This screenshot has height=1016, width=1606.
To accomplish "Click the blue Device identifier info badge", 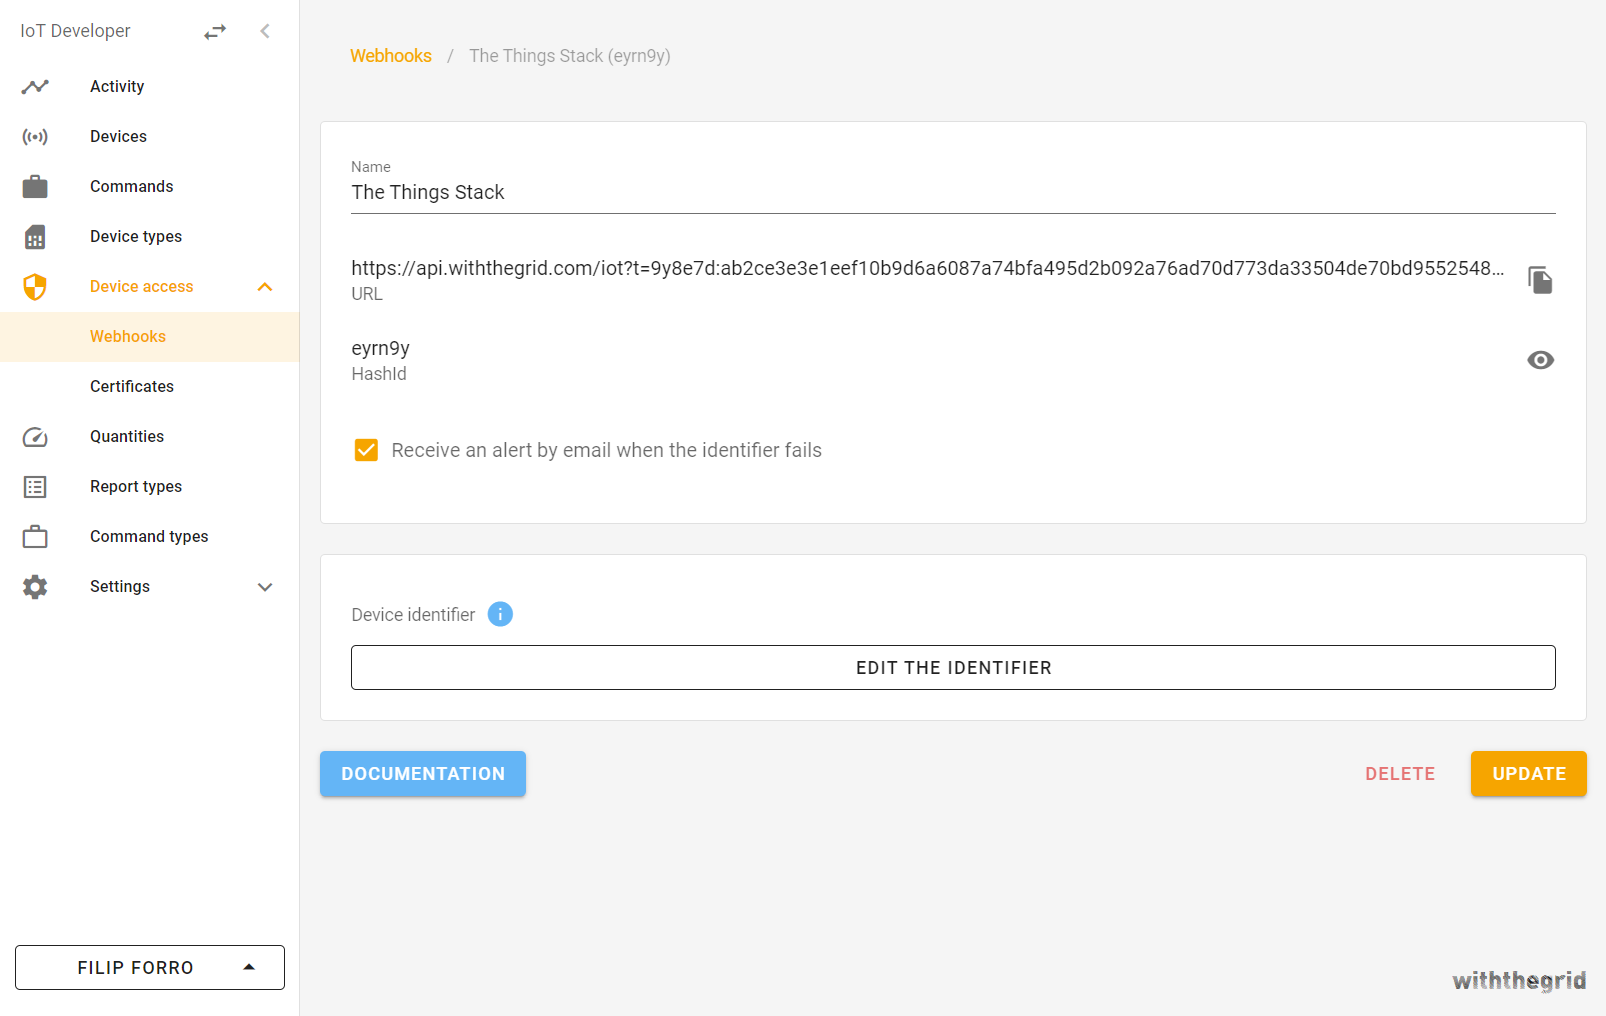I will pyautogui.click(x=499, y=614).
